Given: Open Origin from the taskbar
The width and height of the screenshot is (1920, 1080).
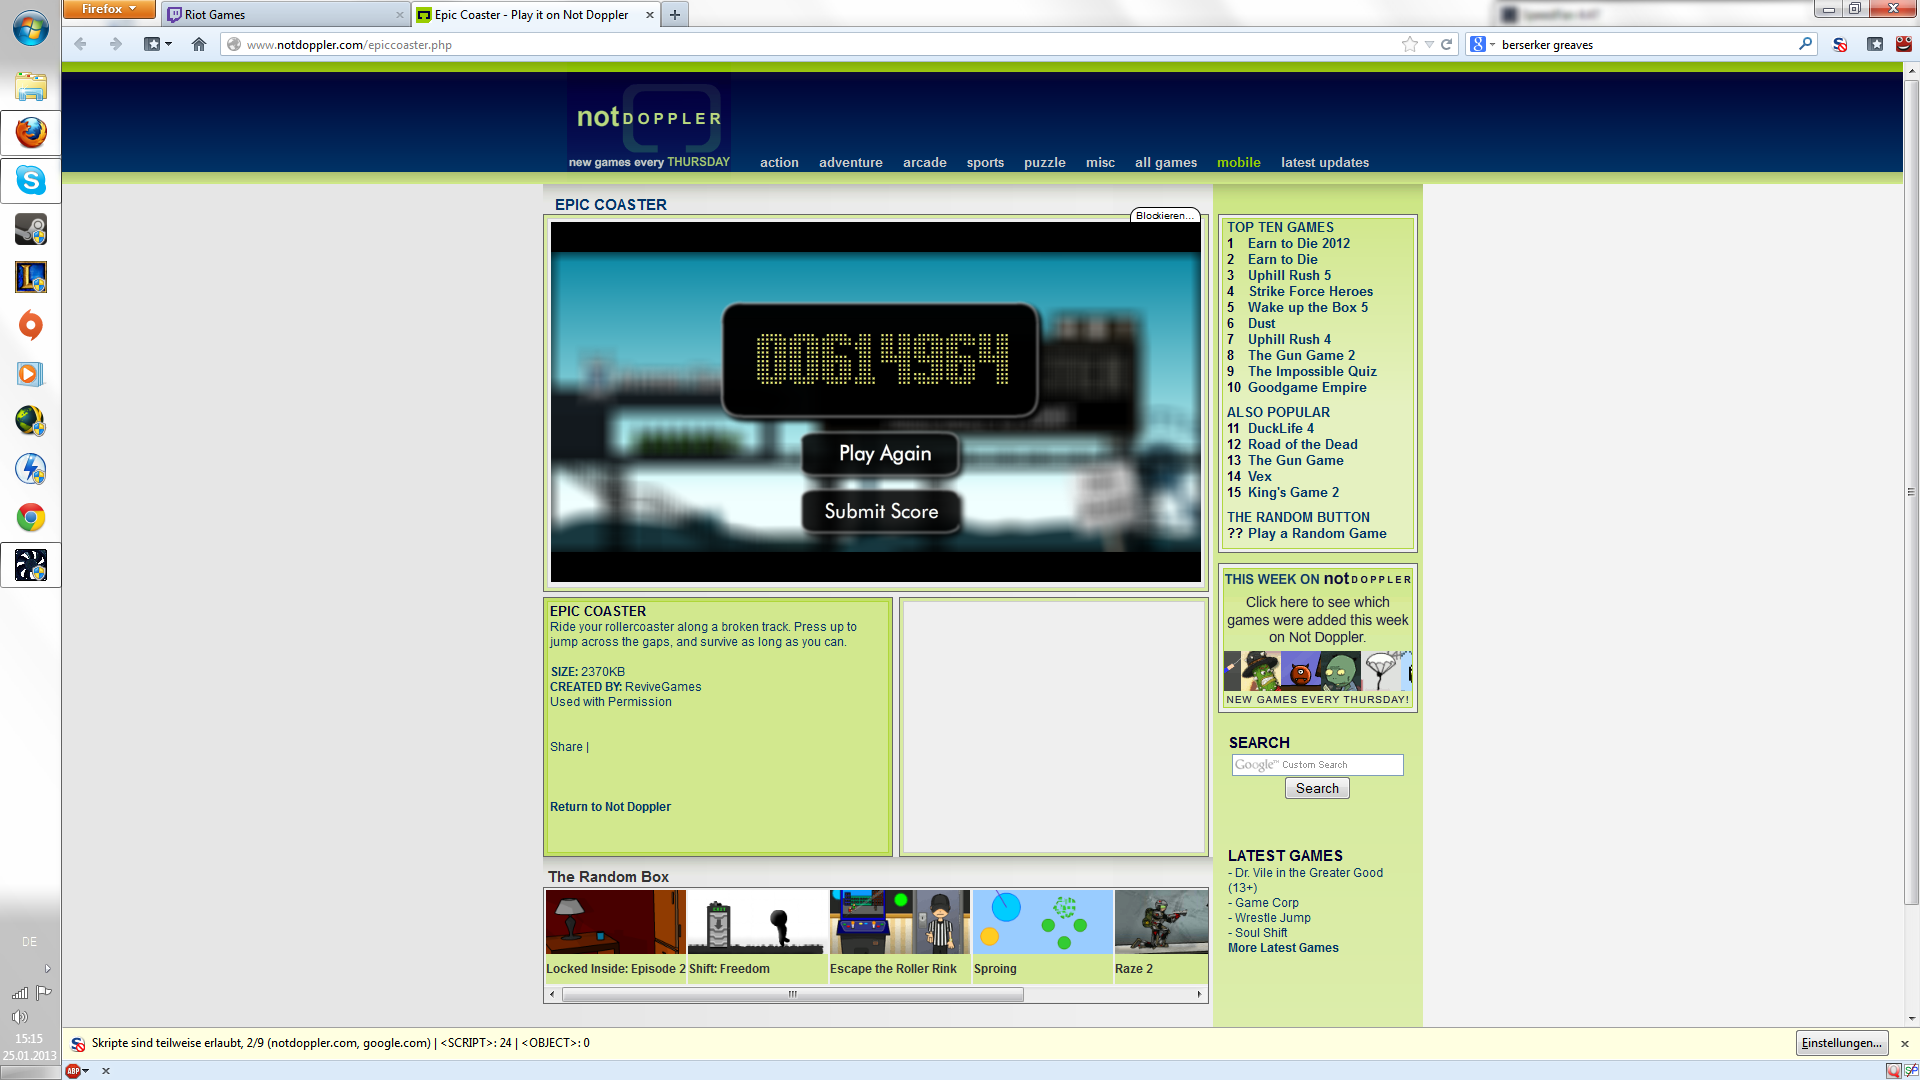Looking at the screenshot, I should pos(31,325).
